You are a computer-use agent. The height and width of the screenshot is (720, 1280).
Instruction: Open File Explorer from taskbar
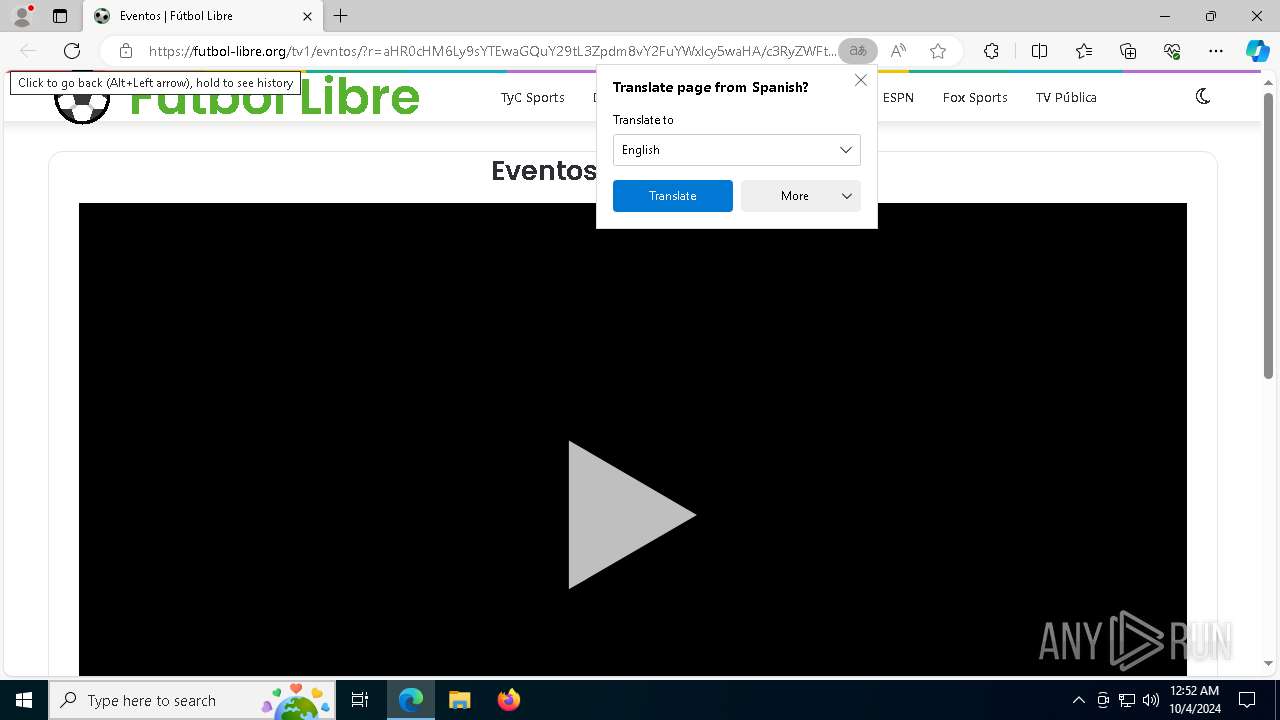[x=459, y=700]
